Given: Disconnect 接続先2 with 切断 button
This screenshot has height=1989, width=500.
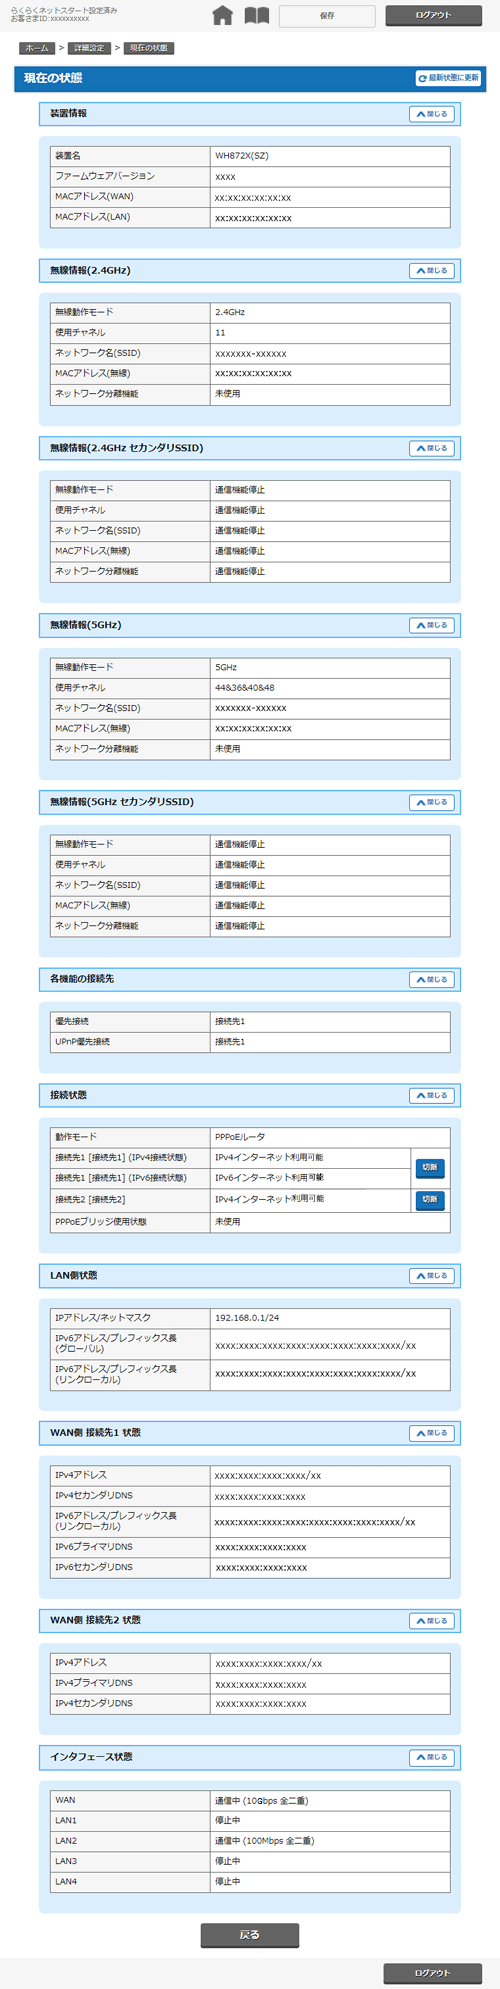Looking at the screenshot, I should 430,1199.
